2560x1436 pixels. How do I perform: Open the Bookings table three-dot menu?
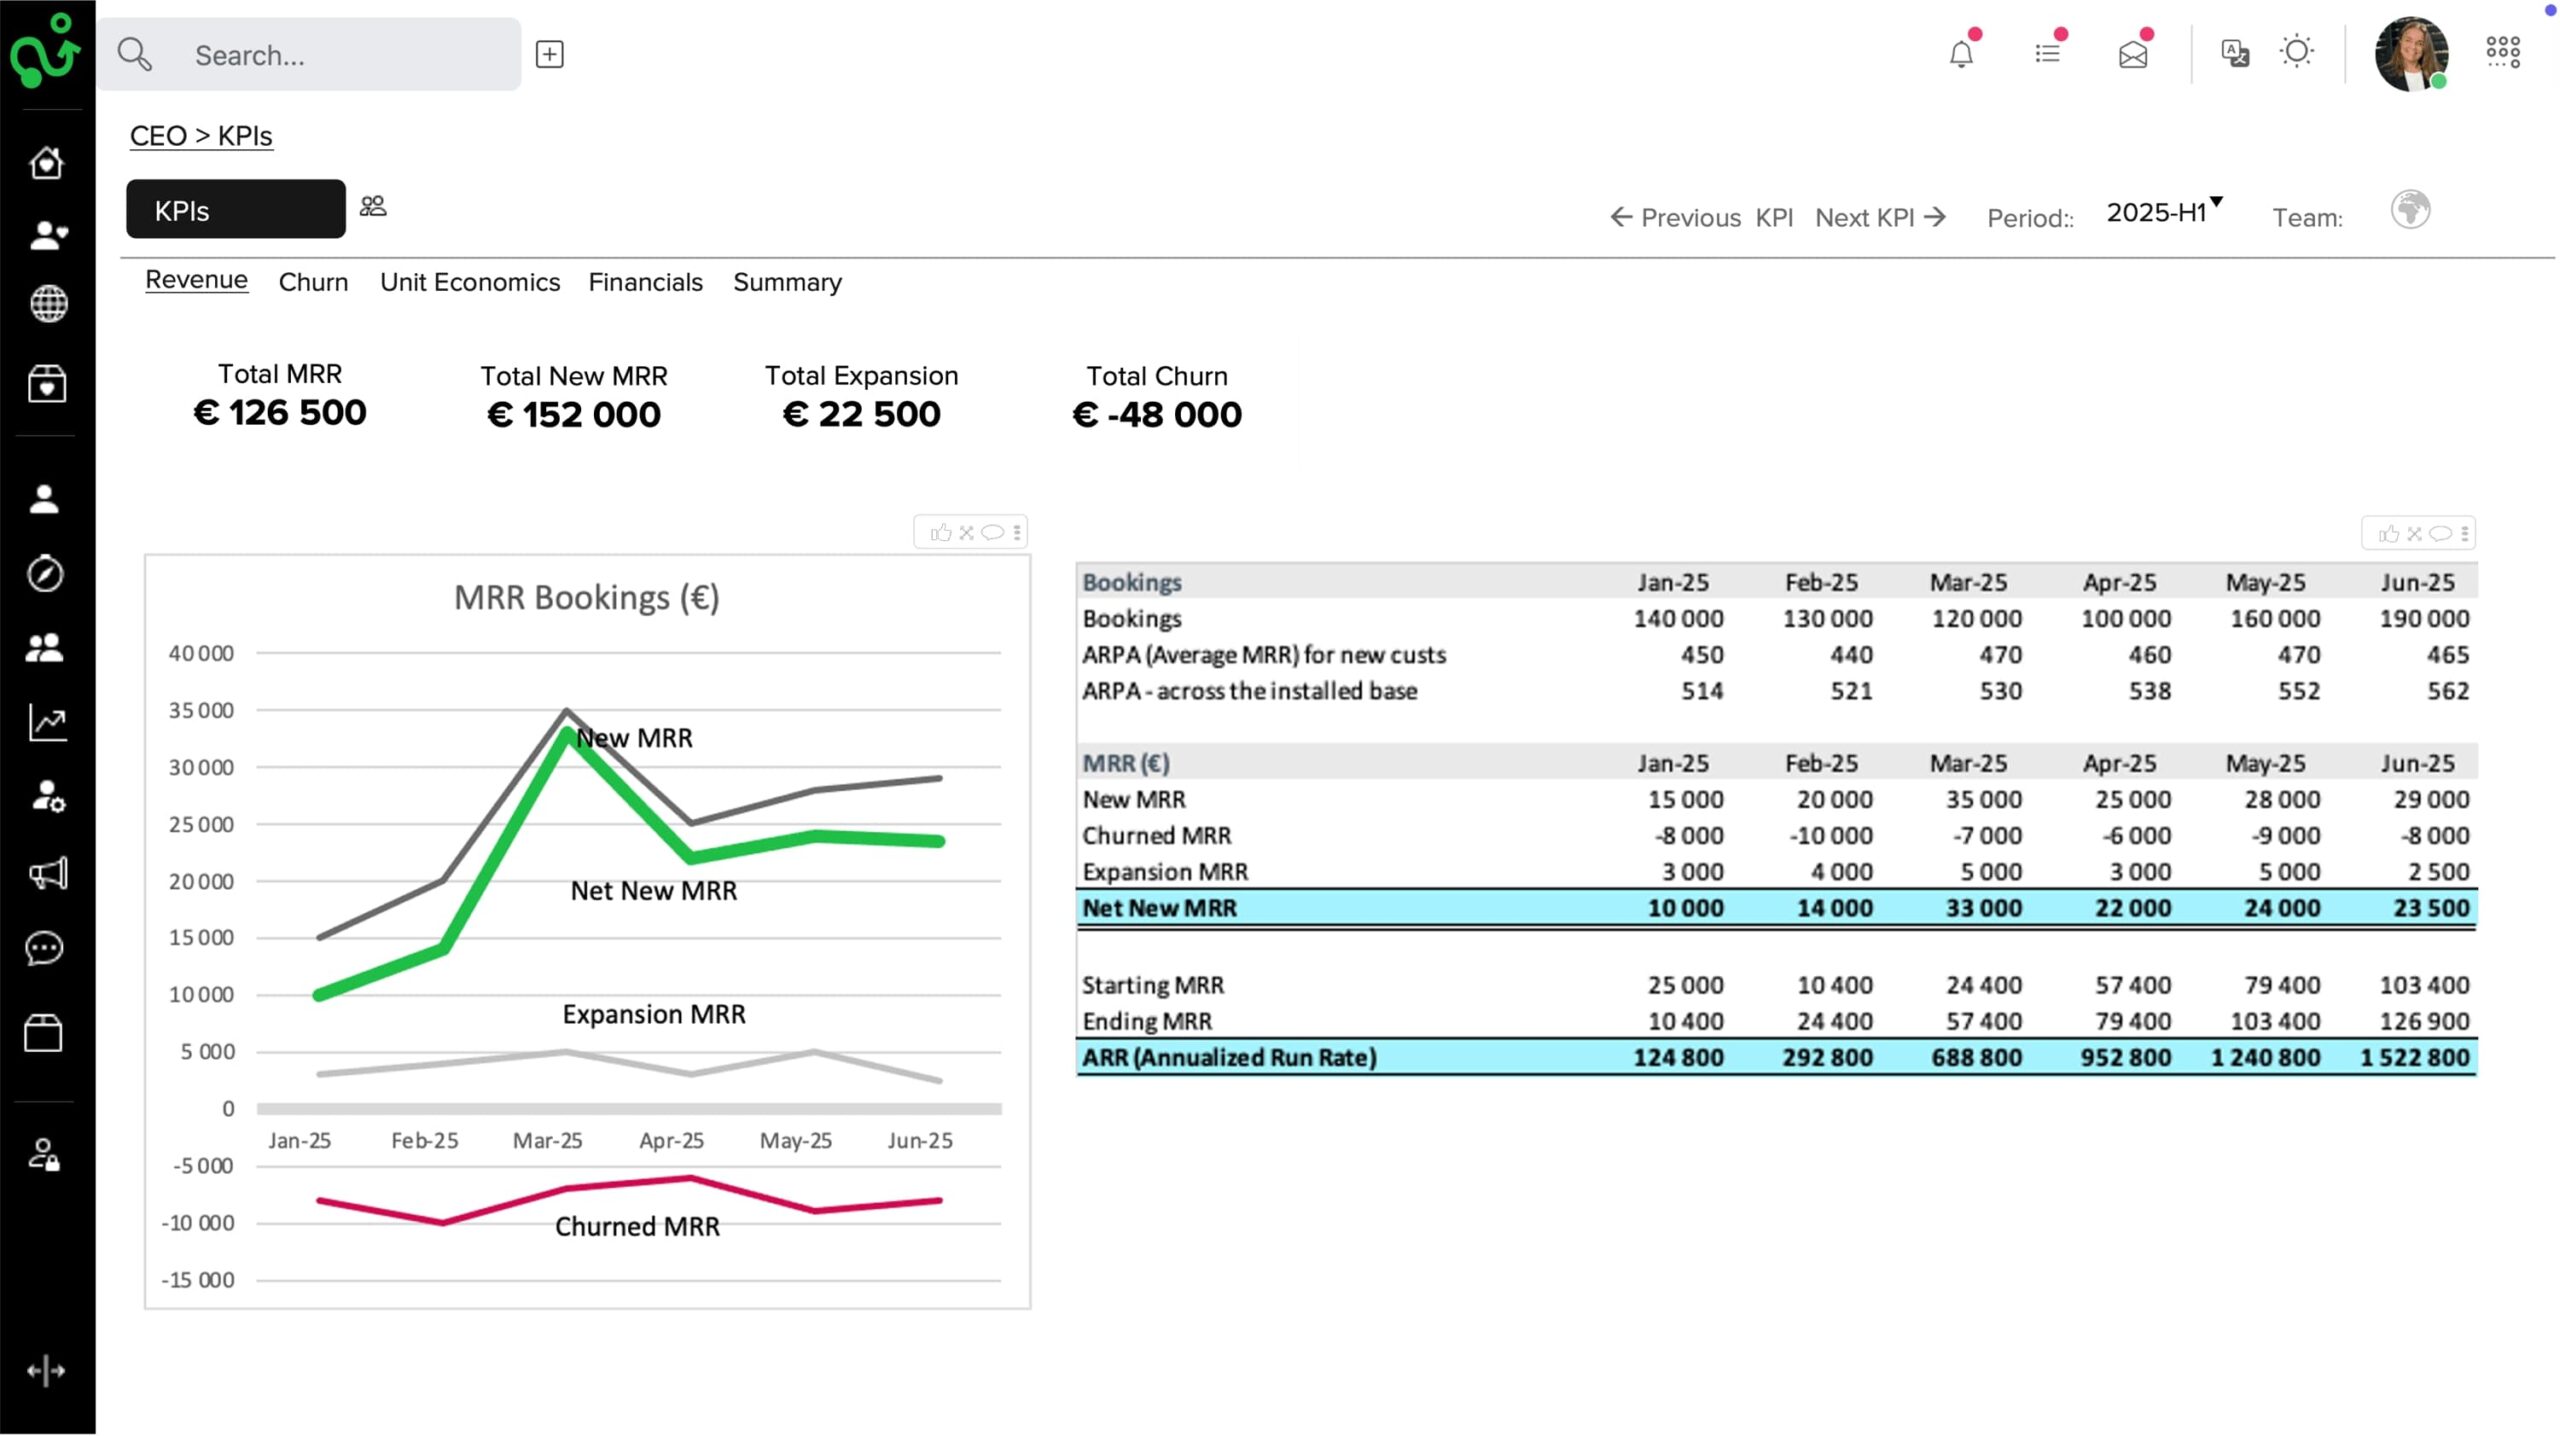click(x=2465, y=534)
